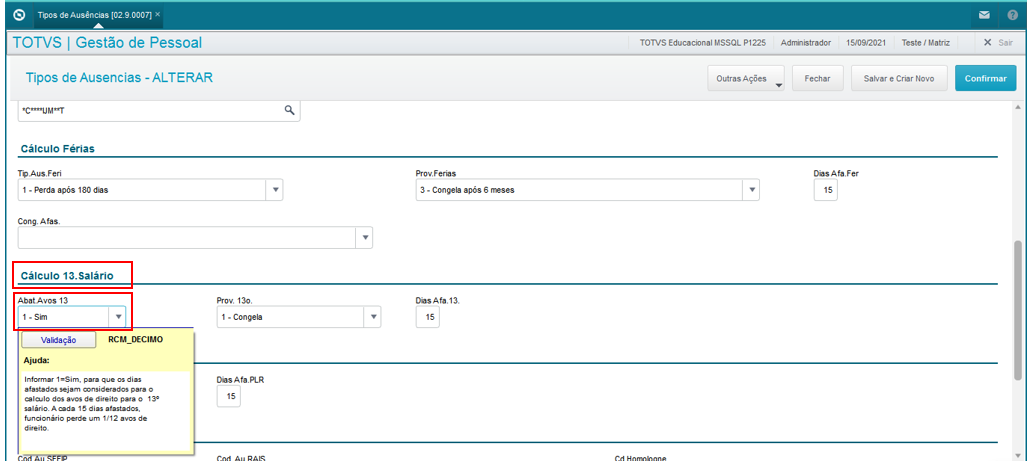1030x461 pixels.
Task: Click the TOTVS | Gestão de Pessoal title
Action: (x=107, y=43)
